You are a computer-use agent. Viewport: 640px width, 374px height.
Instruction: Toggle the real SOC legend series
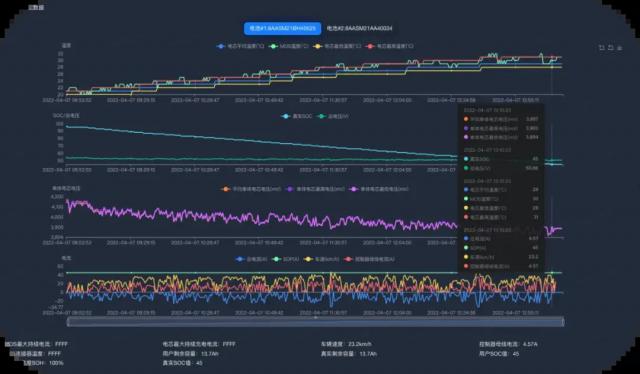[297, 116]
